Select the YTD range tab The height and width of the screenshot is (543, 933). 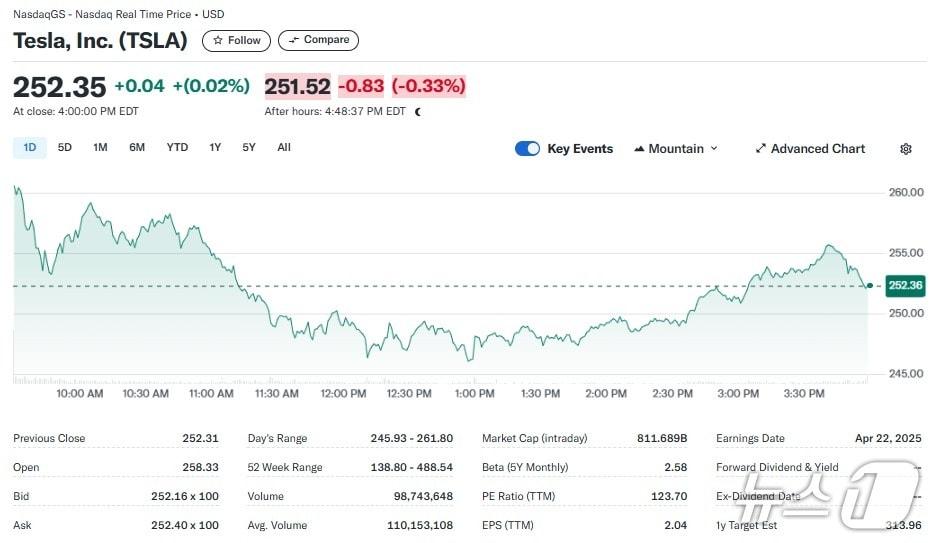(x=177, y=148)
